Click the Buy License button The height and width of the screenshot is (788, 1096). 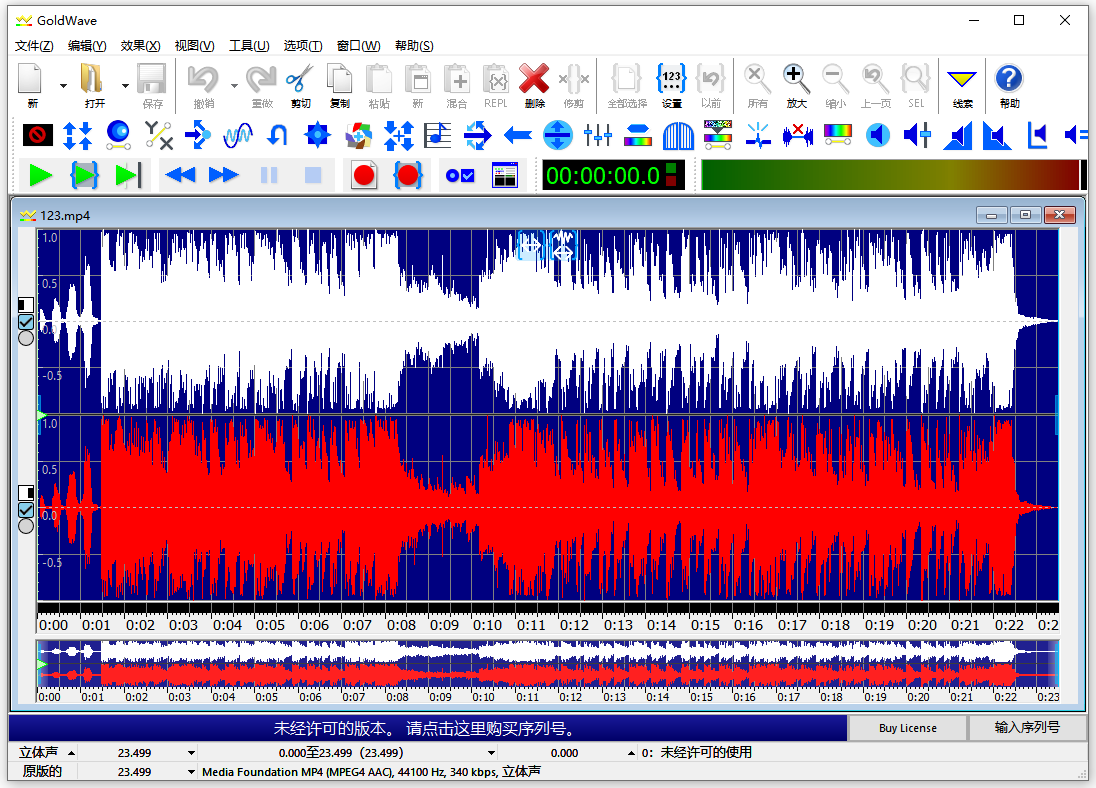point(907,728)
